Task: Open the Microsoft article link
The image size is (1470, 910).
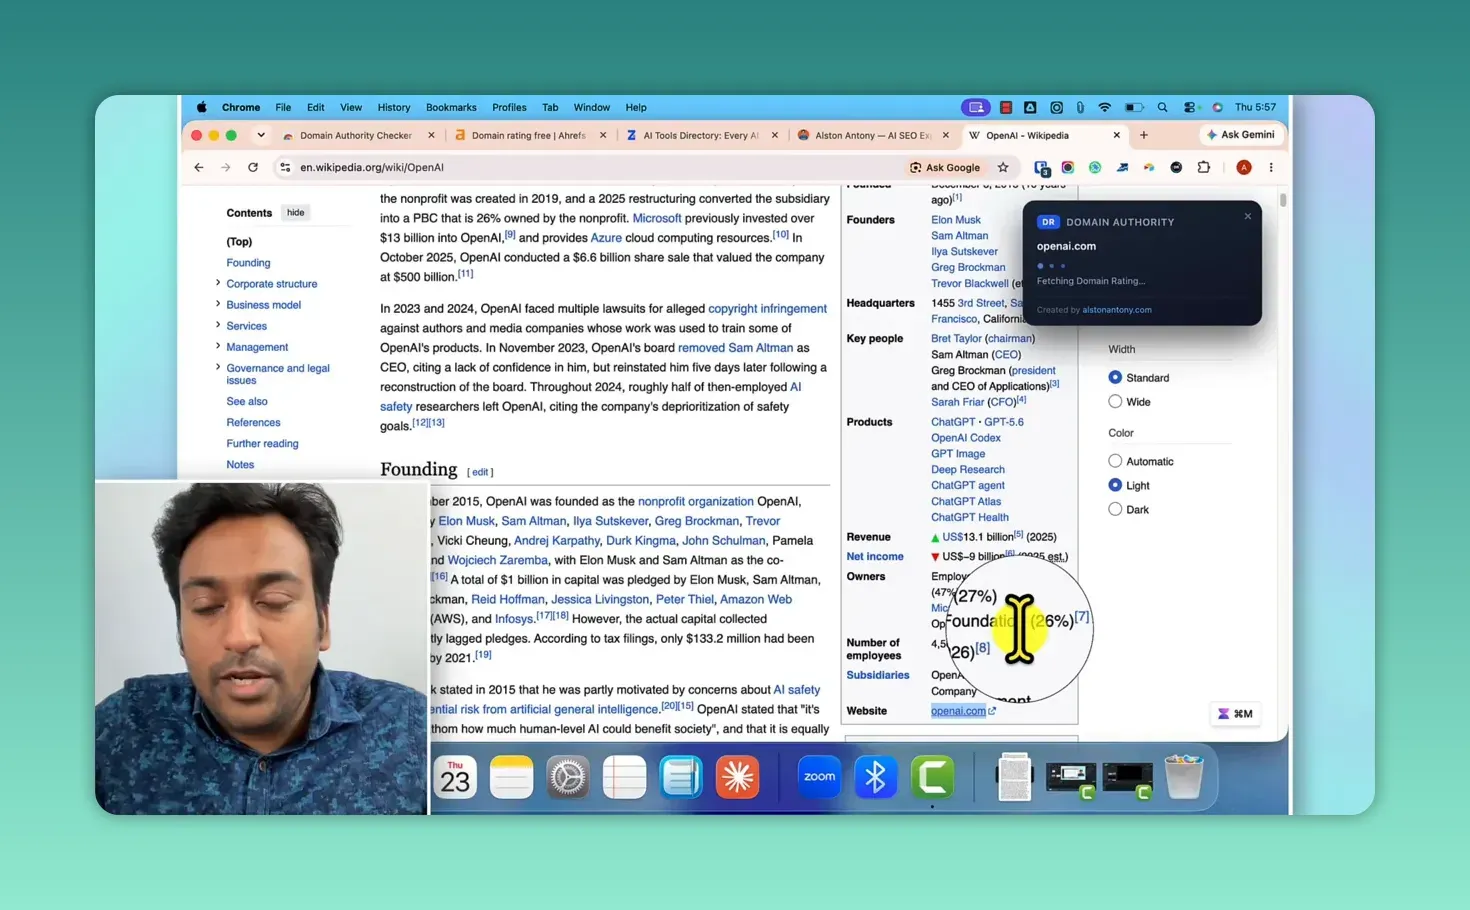Action: [x=657, y=218]
